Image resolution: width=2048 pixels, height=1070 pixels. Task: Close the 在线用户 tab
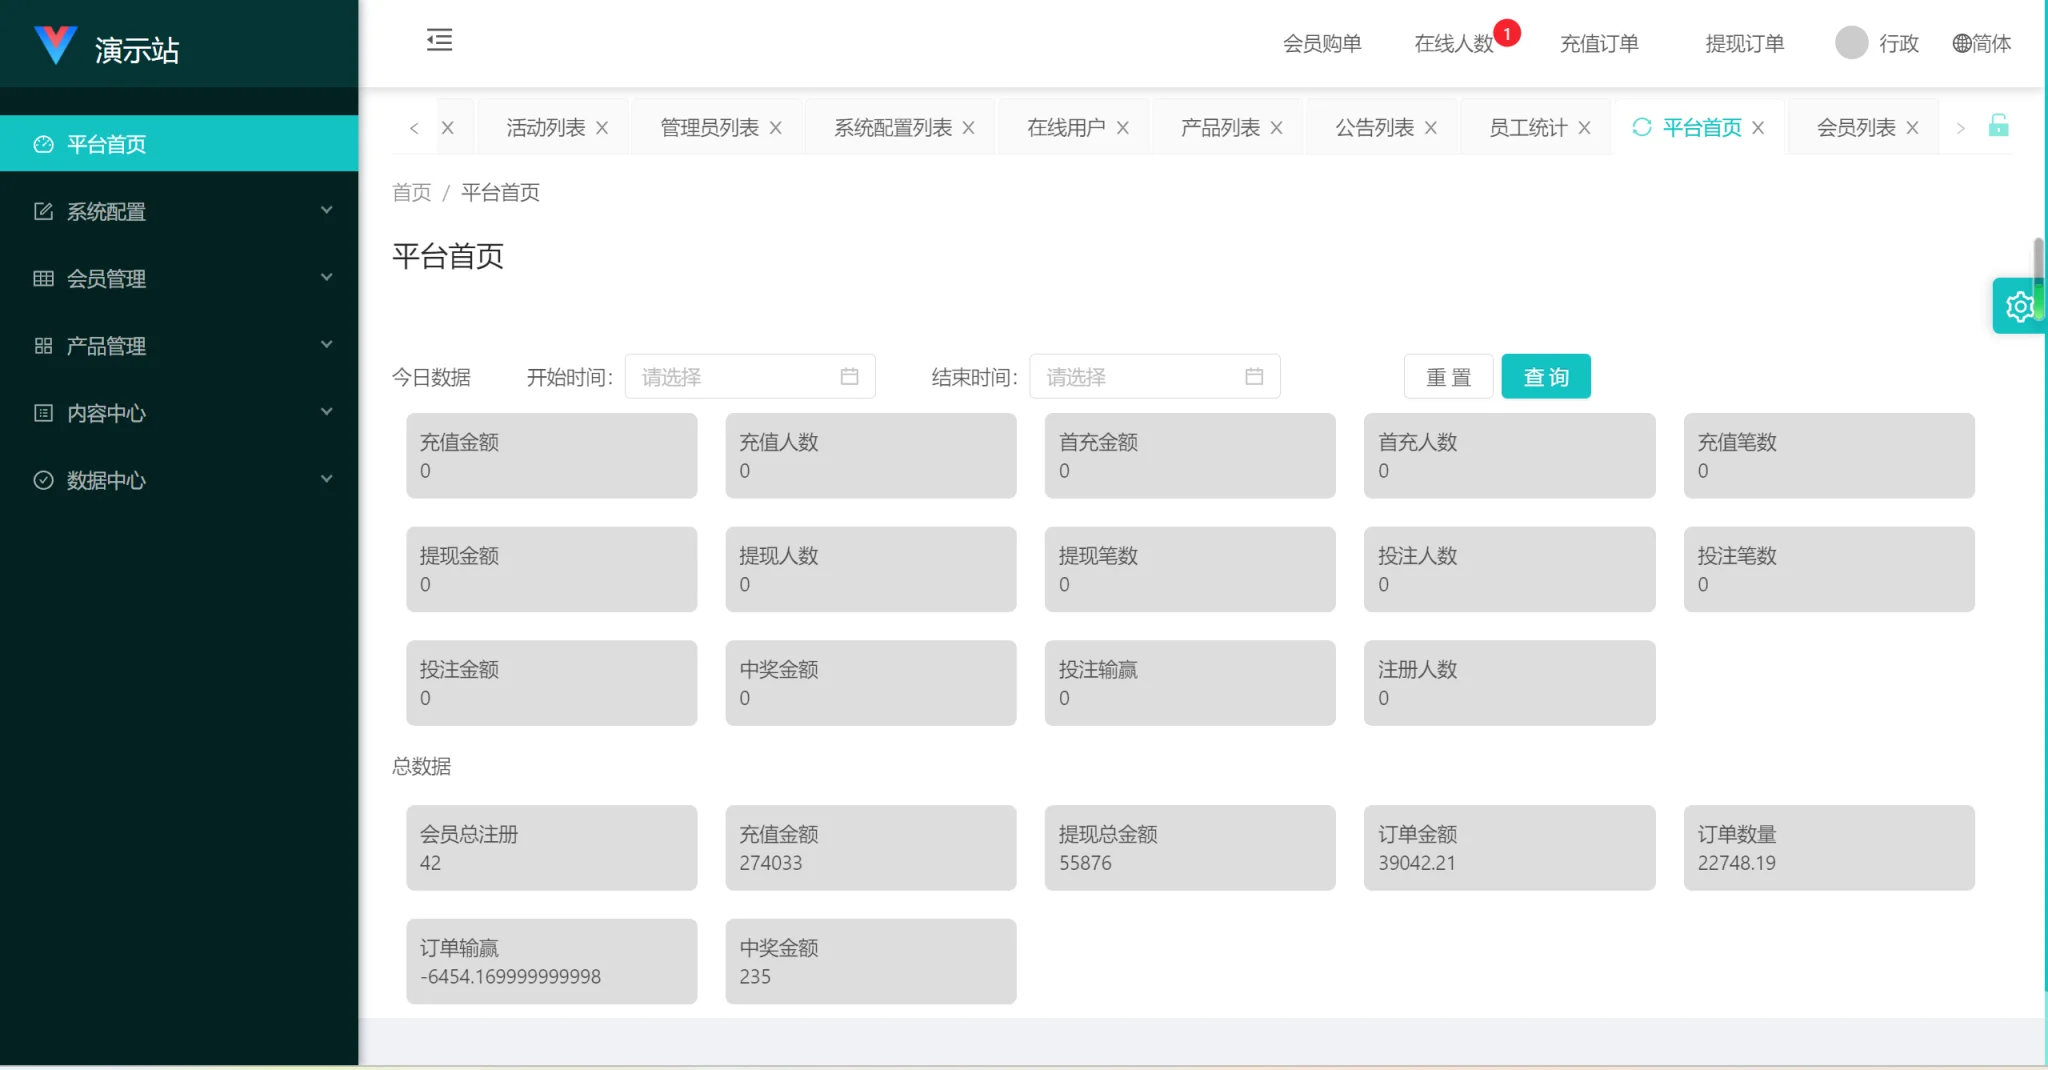pos(1123,127)
